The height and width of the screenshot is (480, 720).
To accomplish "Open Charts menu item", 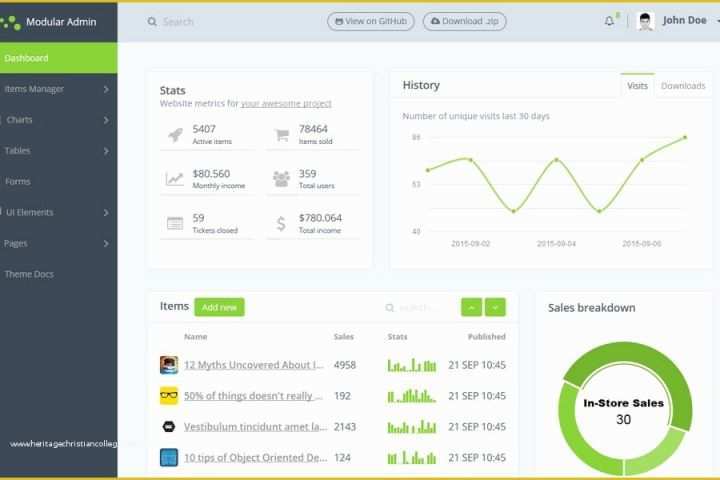I will tap(58, 120).
